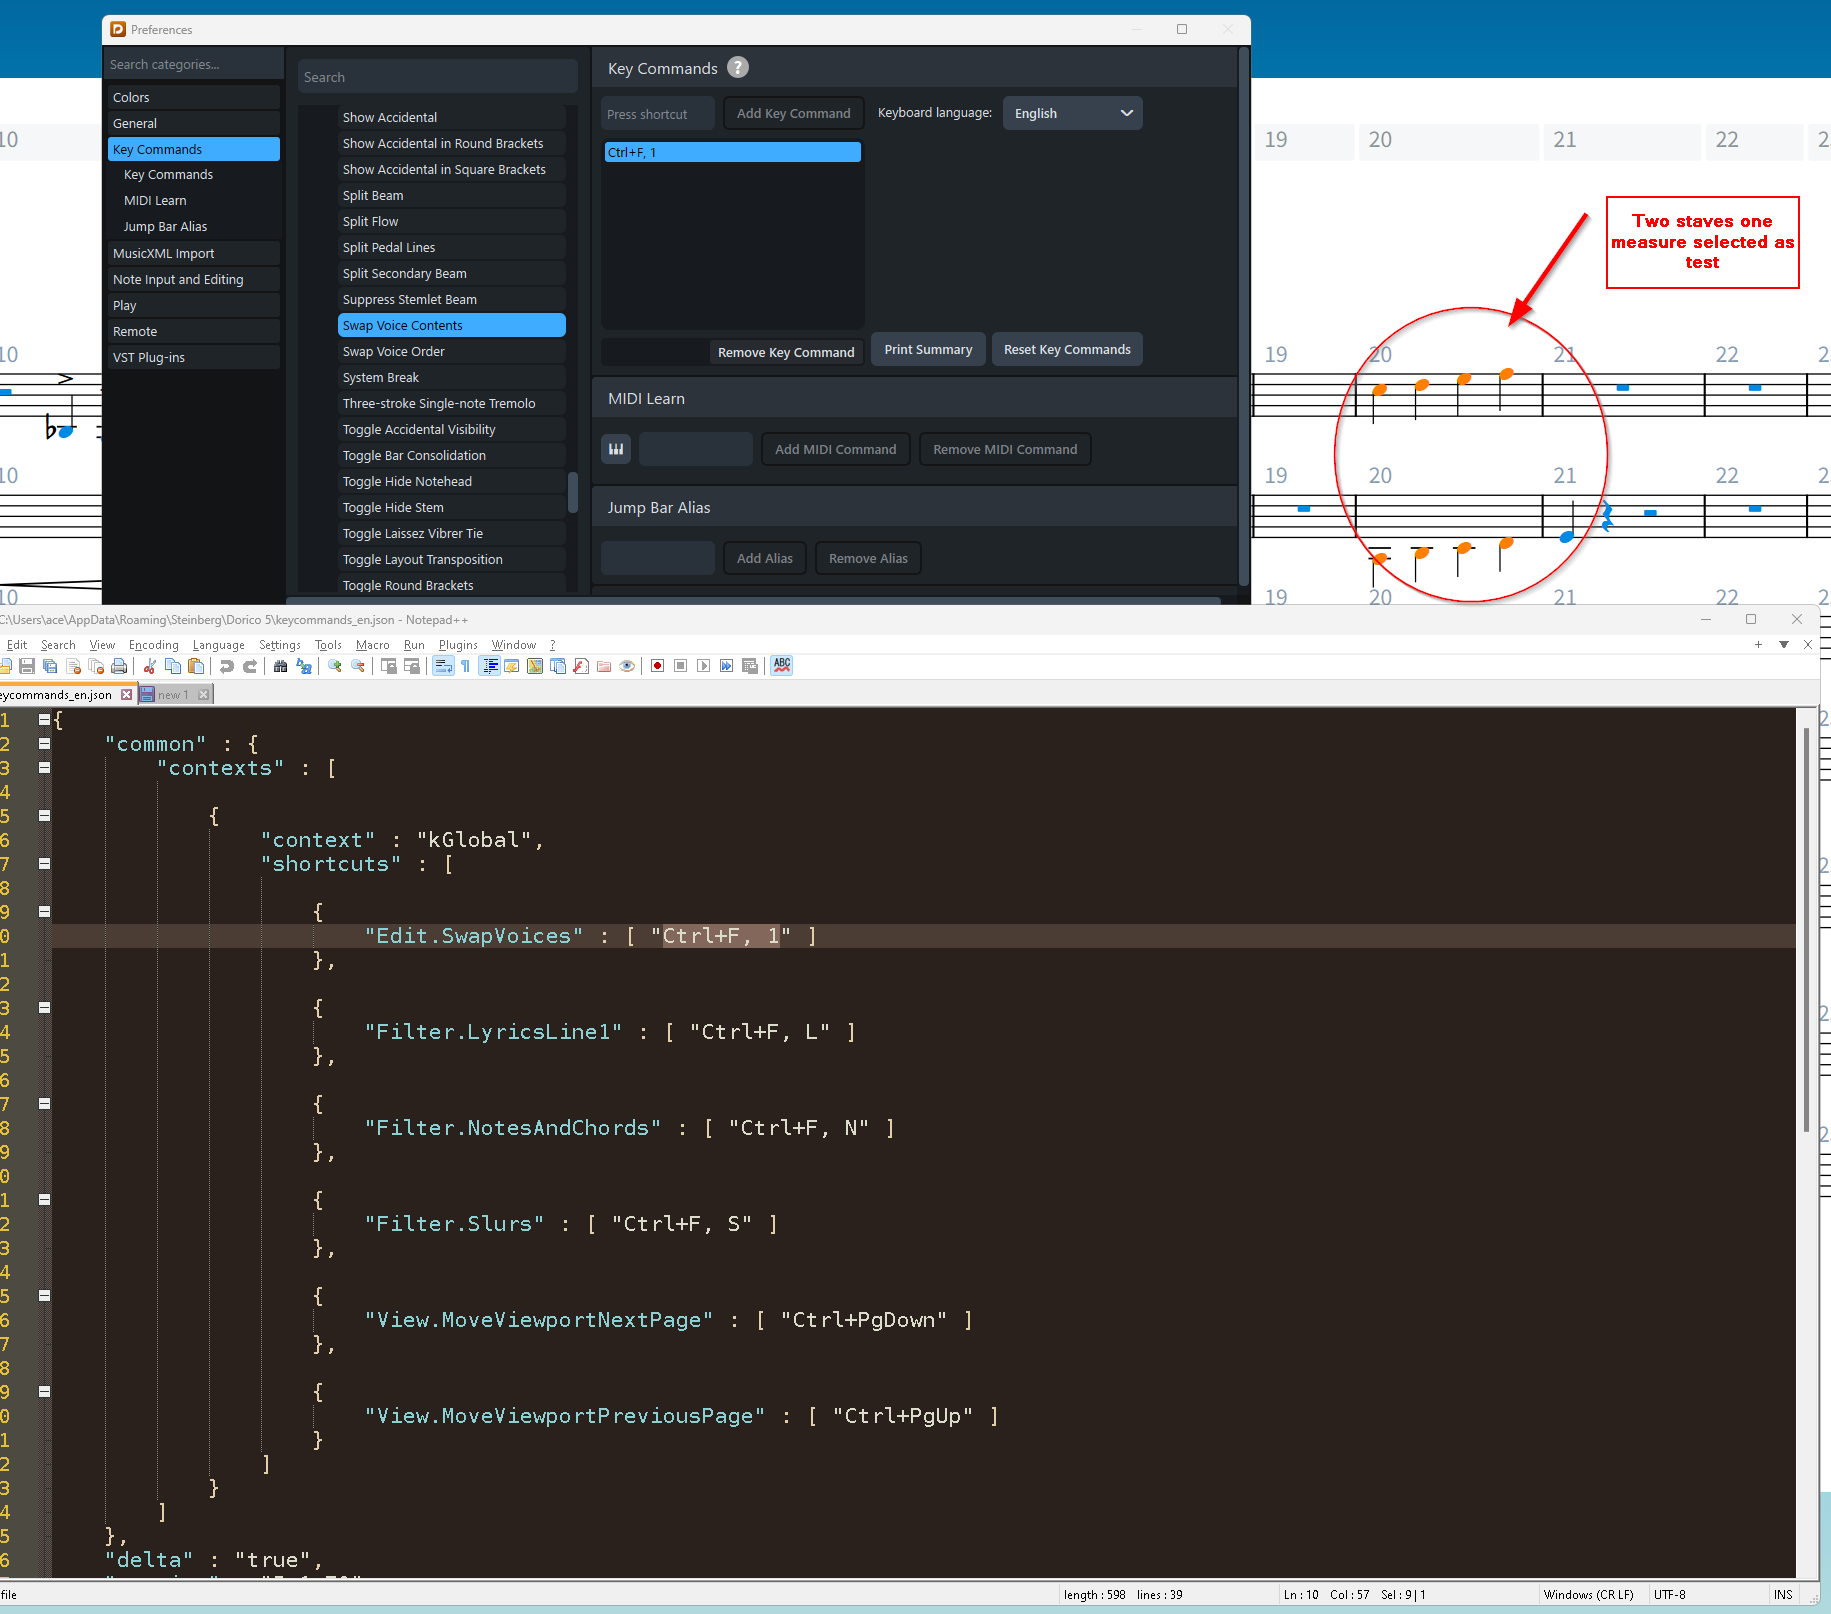Toggle Show All Characters pilcrow icon
The image size is (1831, 1614).
[x=466, y=666]
